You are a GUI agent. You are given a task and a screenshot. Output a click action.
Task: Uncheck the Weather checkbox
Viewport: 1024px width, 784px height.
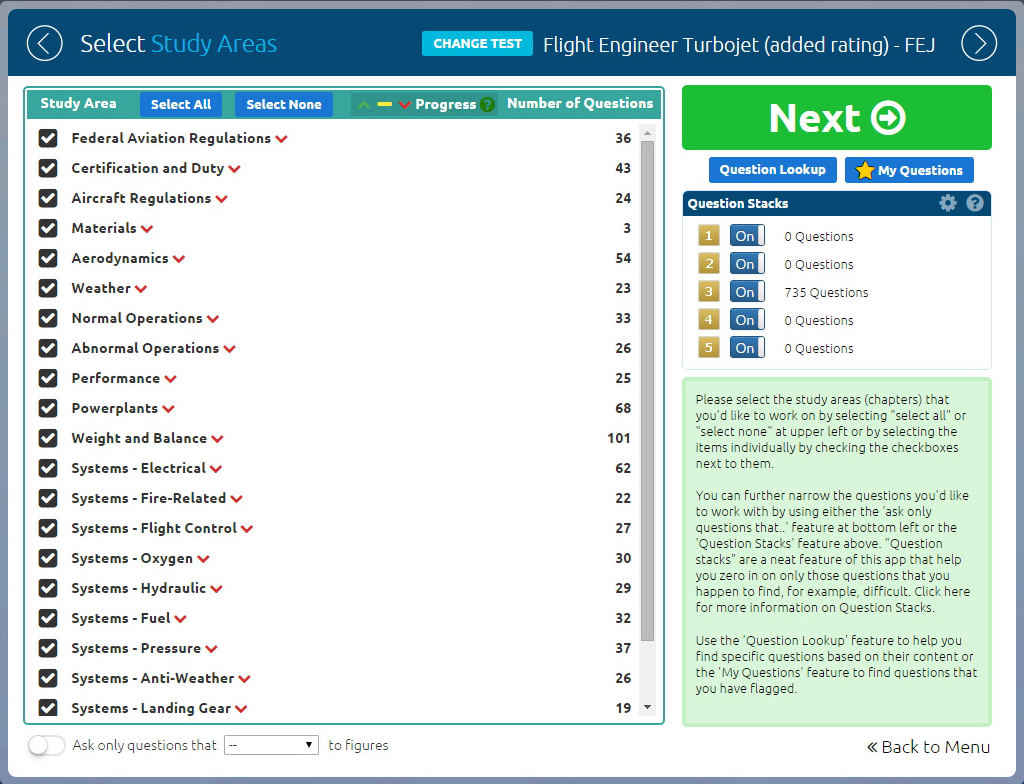point(48,289)
